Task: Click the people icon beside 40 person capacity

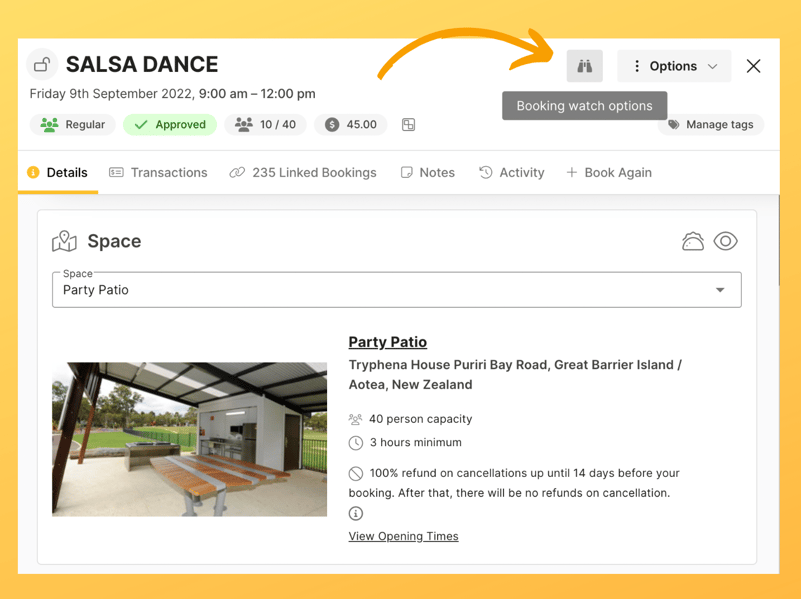Action: 356,419
